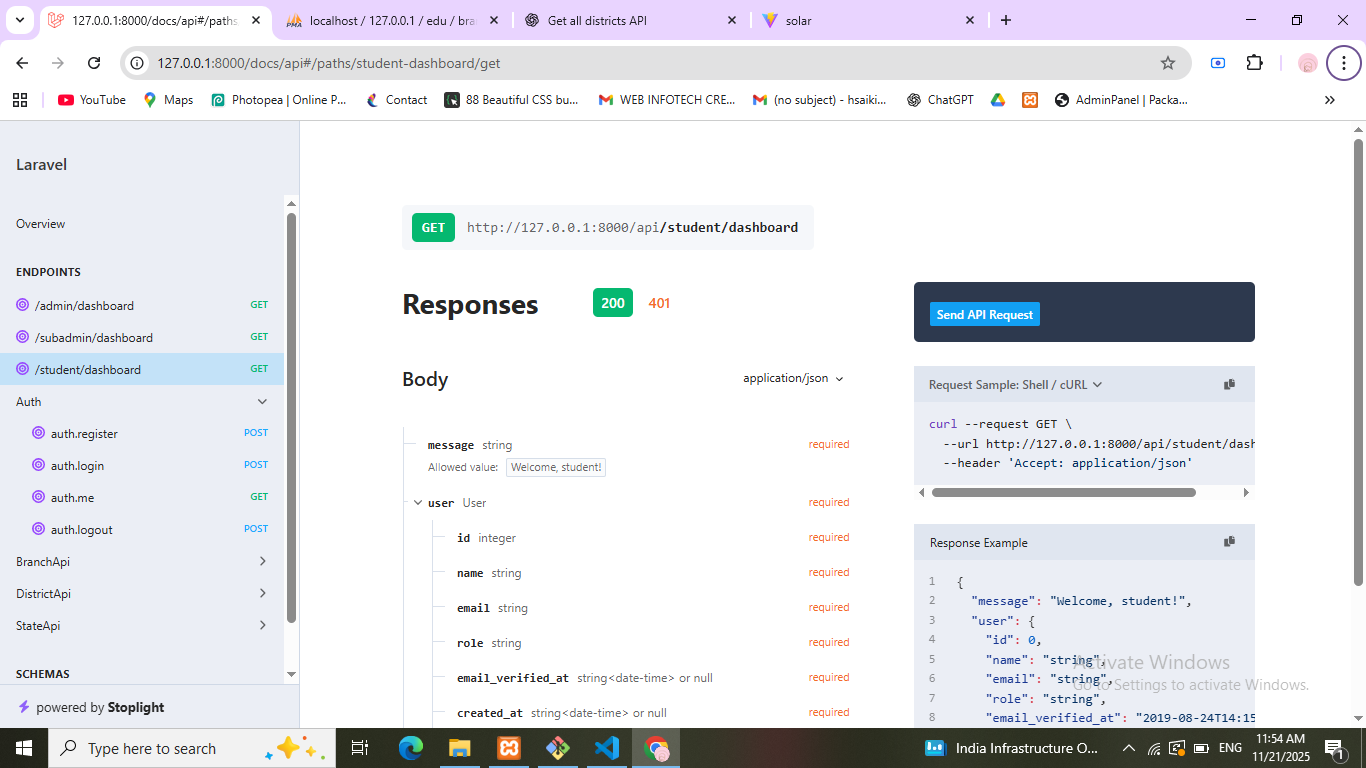This screenshot has width=1366, height=768.
Task: Collapse the Auth endpoints group
Action: click(x=262, y=402)
